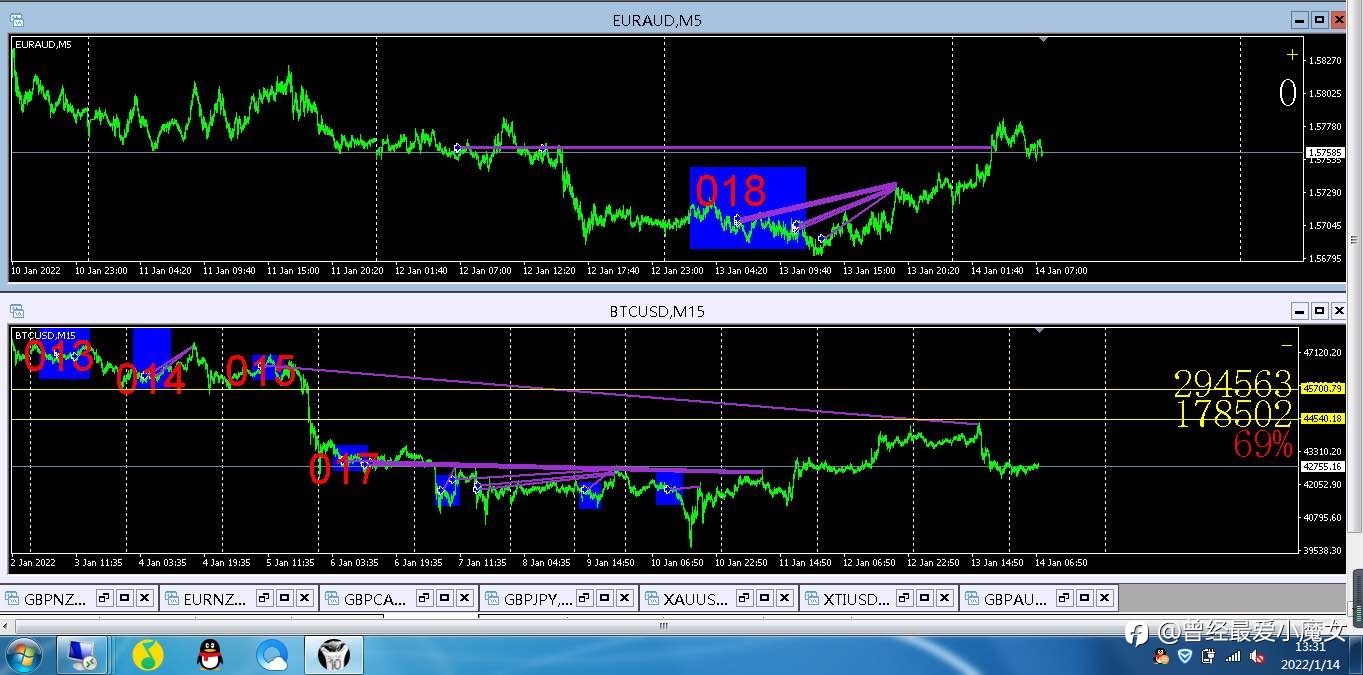Image resolution: width=1363 pixels, height=675 pixels.
Task: Click the XAUUS minimized chart icon
Action: tap(653, 599)
